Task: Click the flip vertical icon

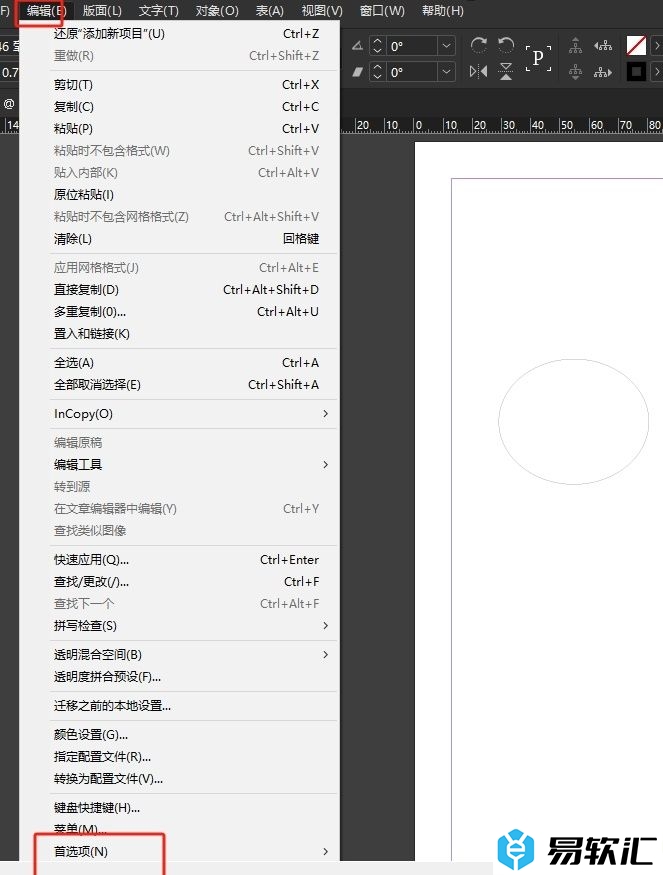Action: coord(506,71)
